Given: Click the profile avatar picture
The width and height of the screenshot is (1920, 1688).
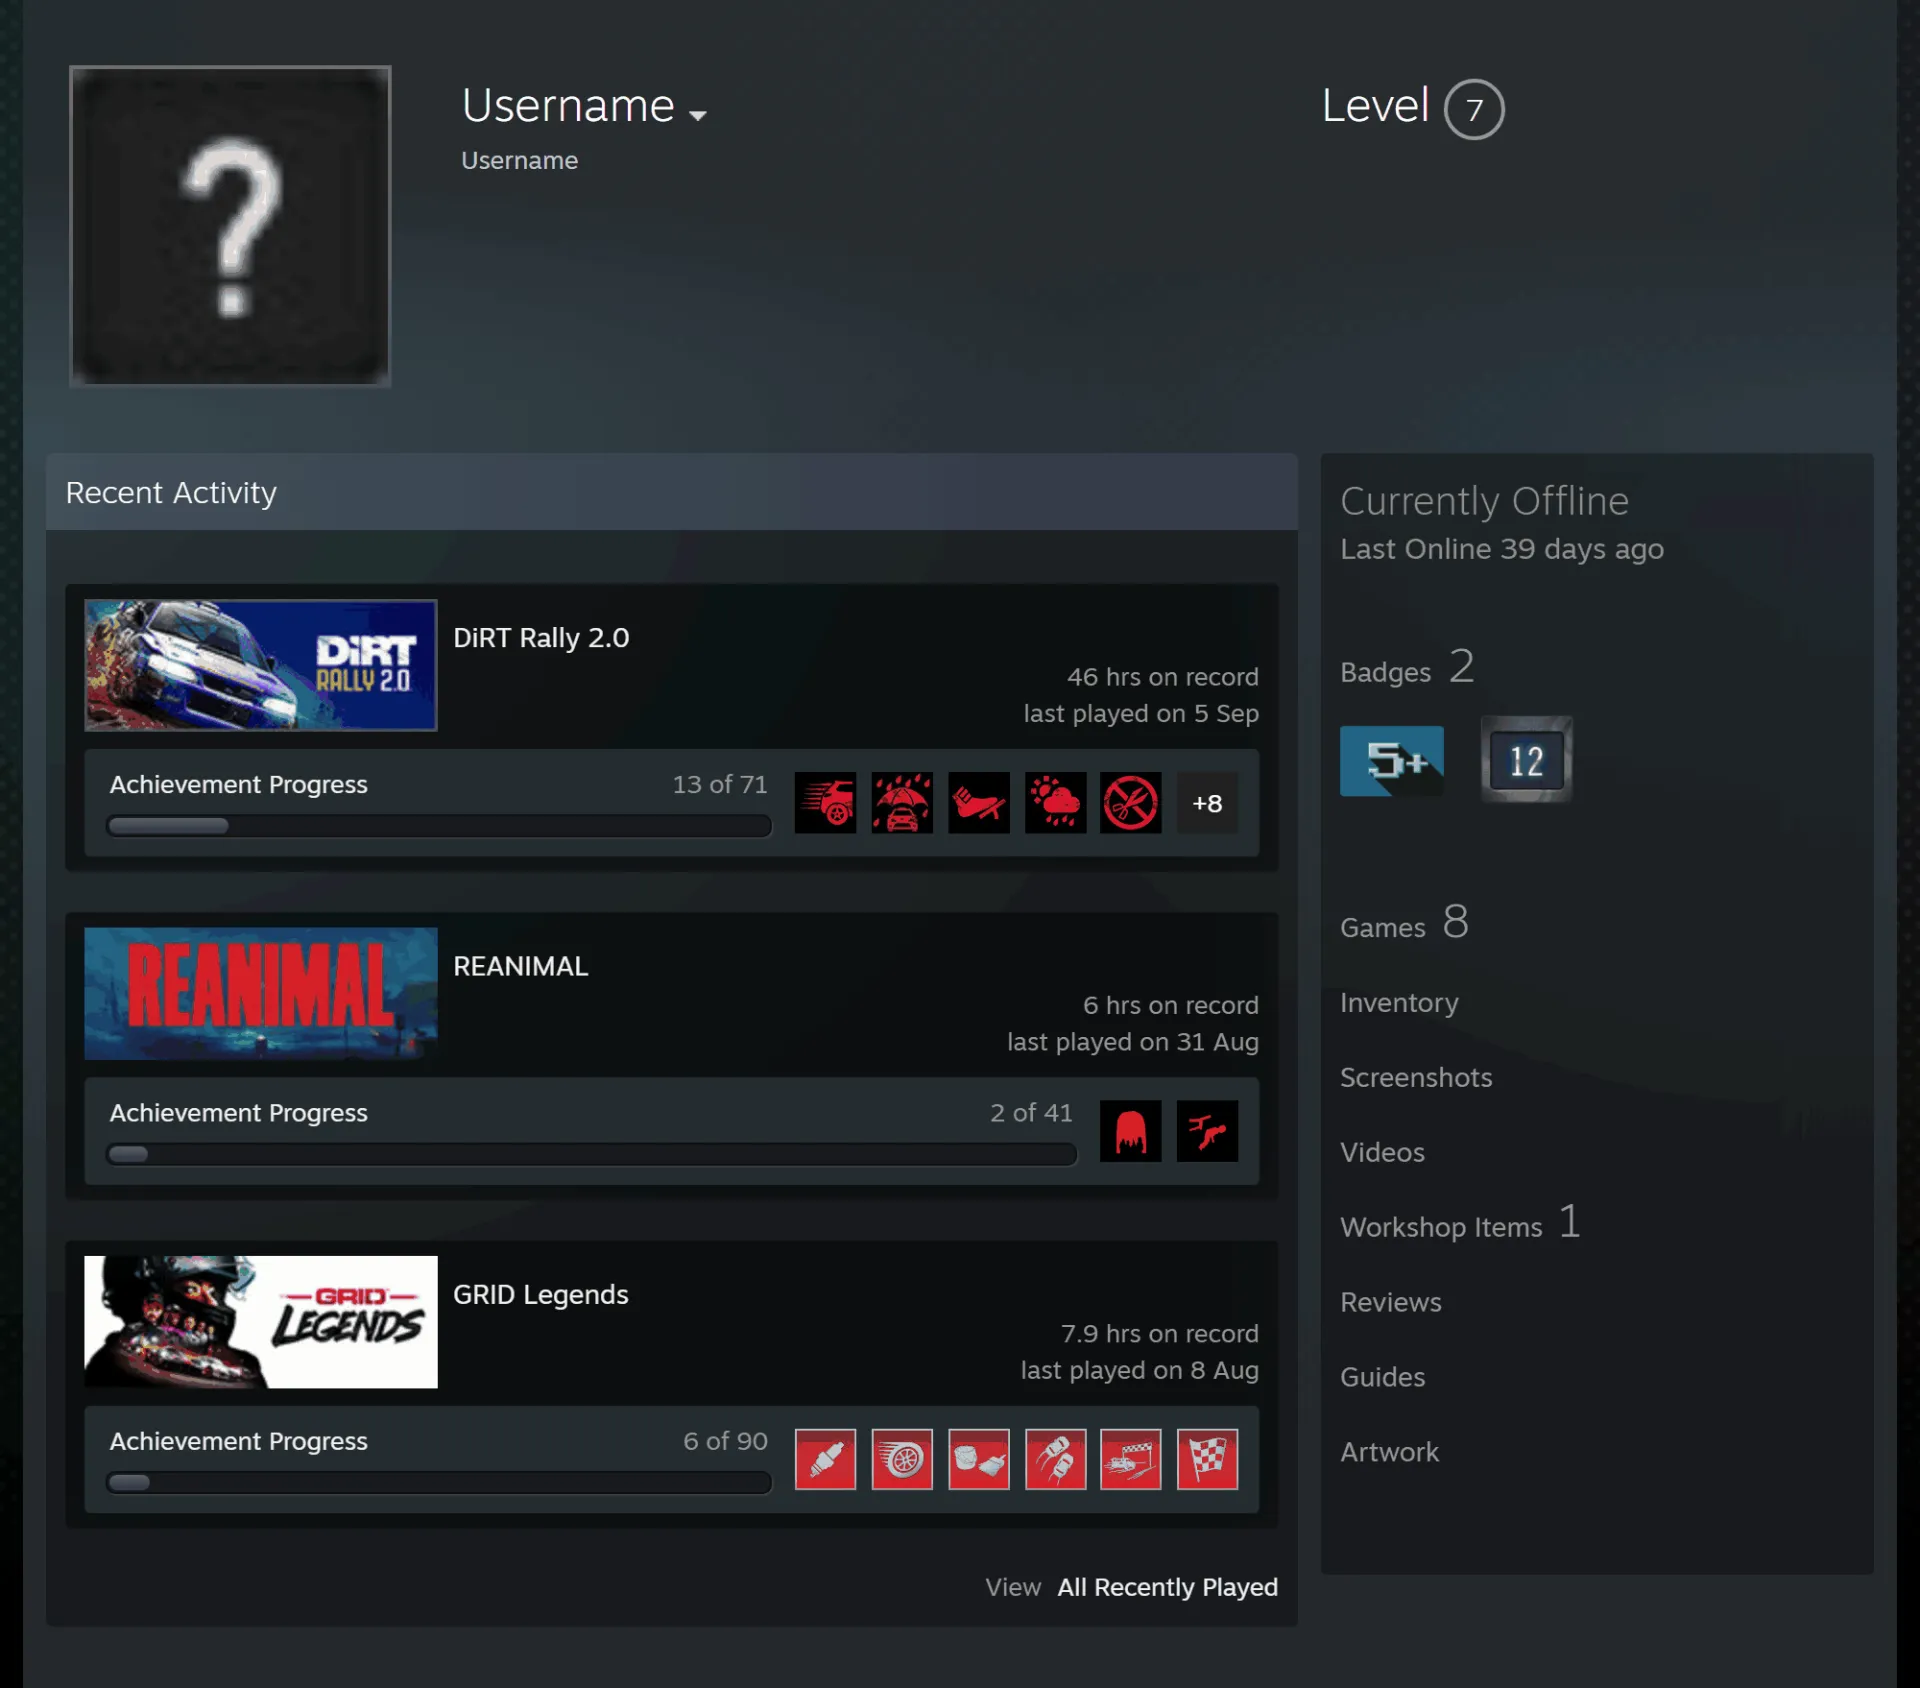Looking at the screenshot, I should tap(230, 226).
